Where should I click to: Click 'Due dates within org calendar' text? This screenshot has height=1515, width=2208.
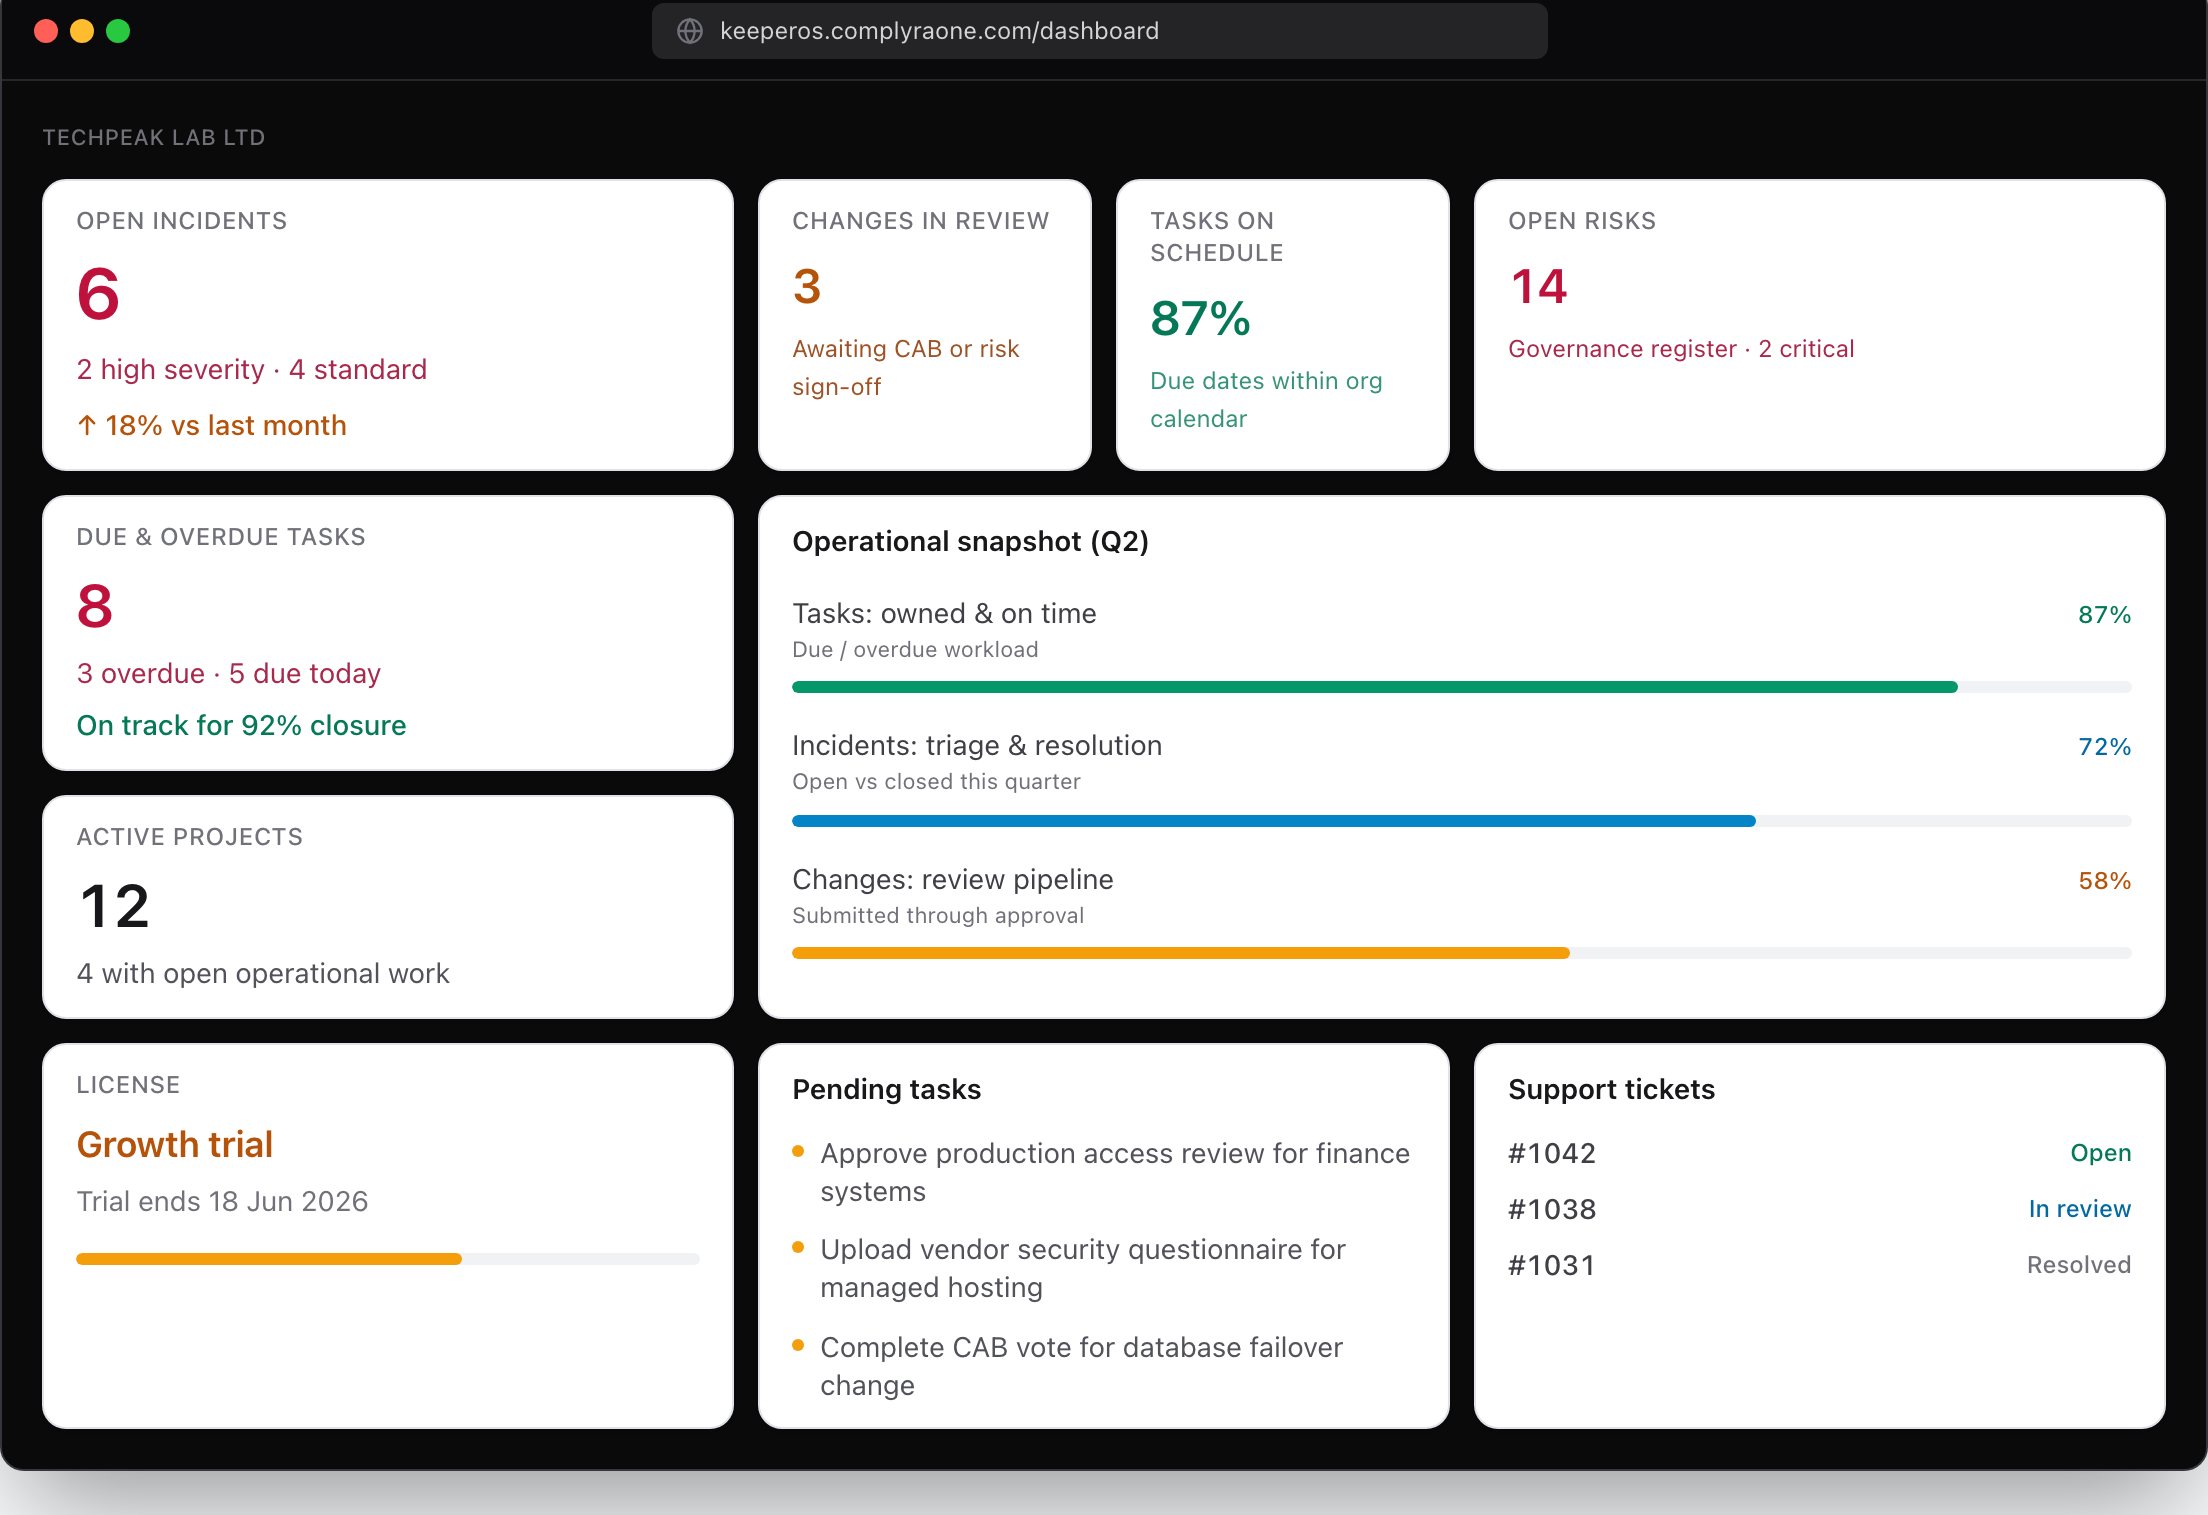click(1266, 399)
